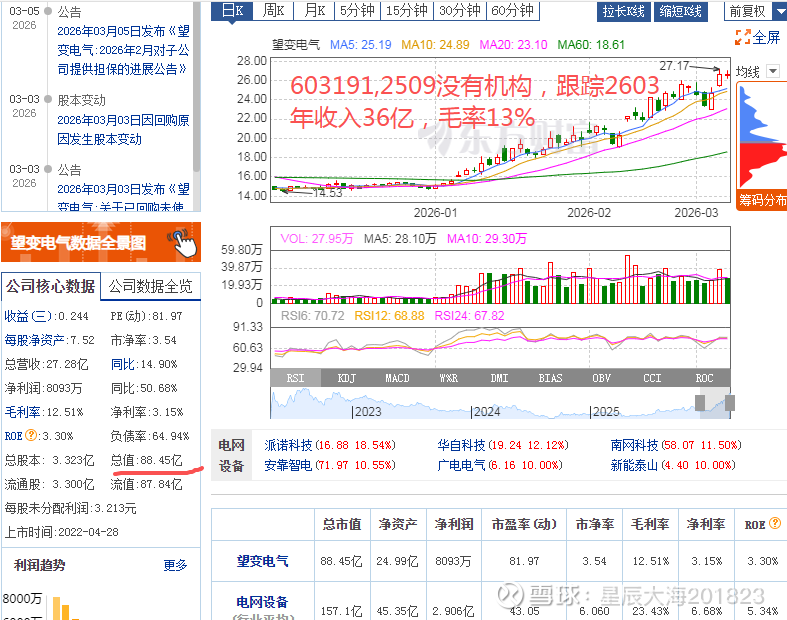The height and width of the screenshot is (620, 787).
Task: Open 03-03 announcement 关于已回购
Action: 123,197
